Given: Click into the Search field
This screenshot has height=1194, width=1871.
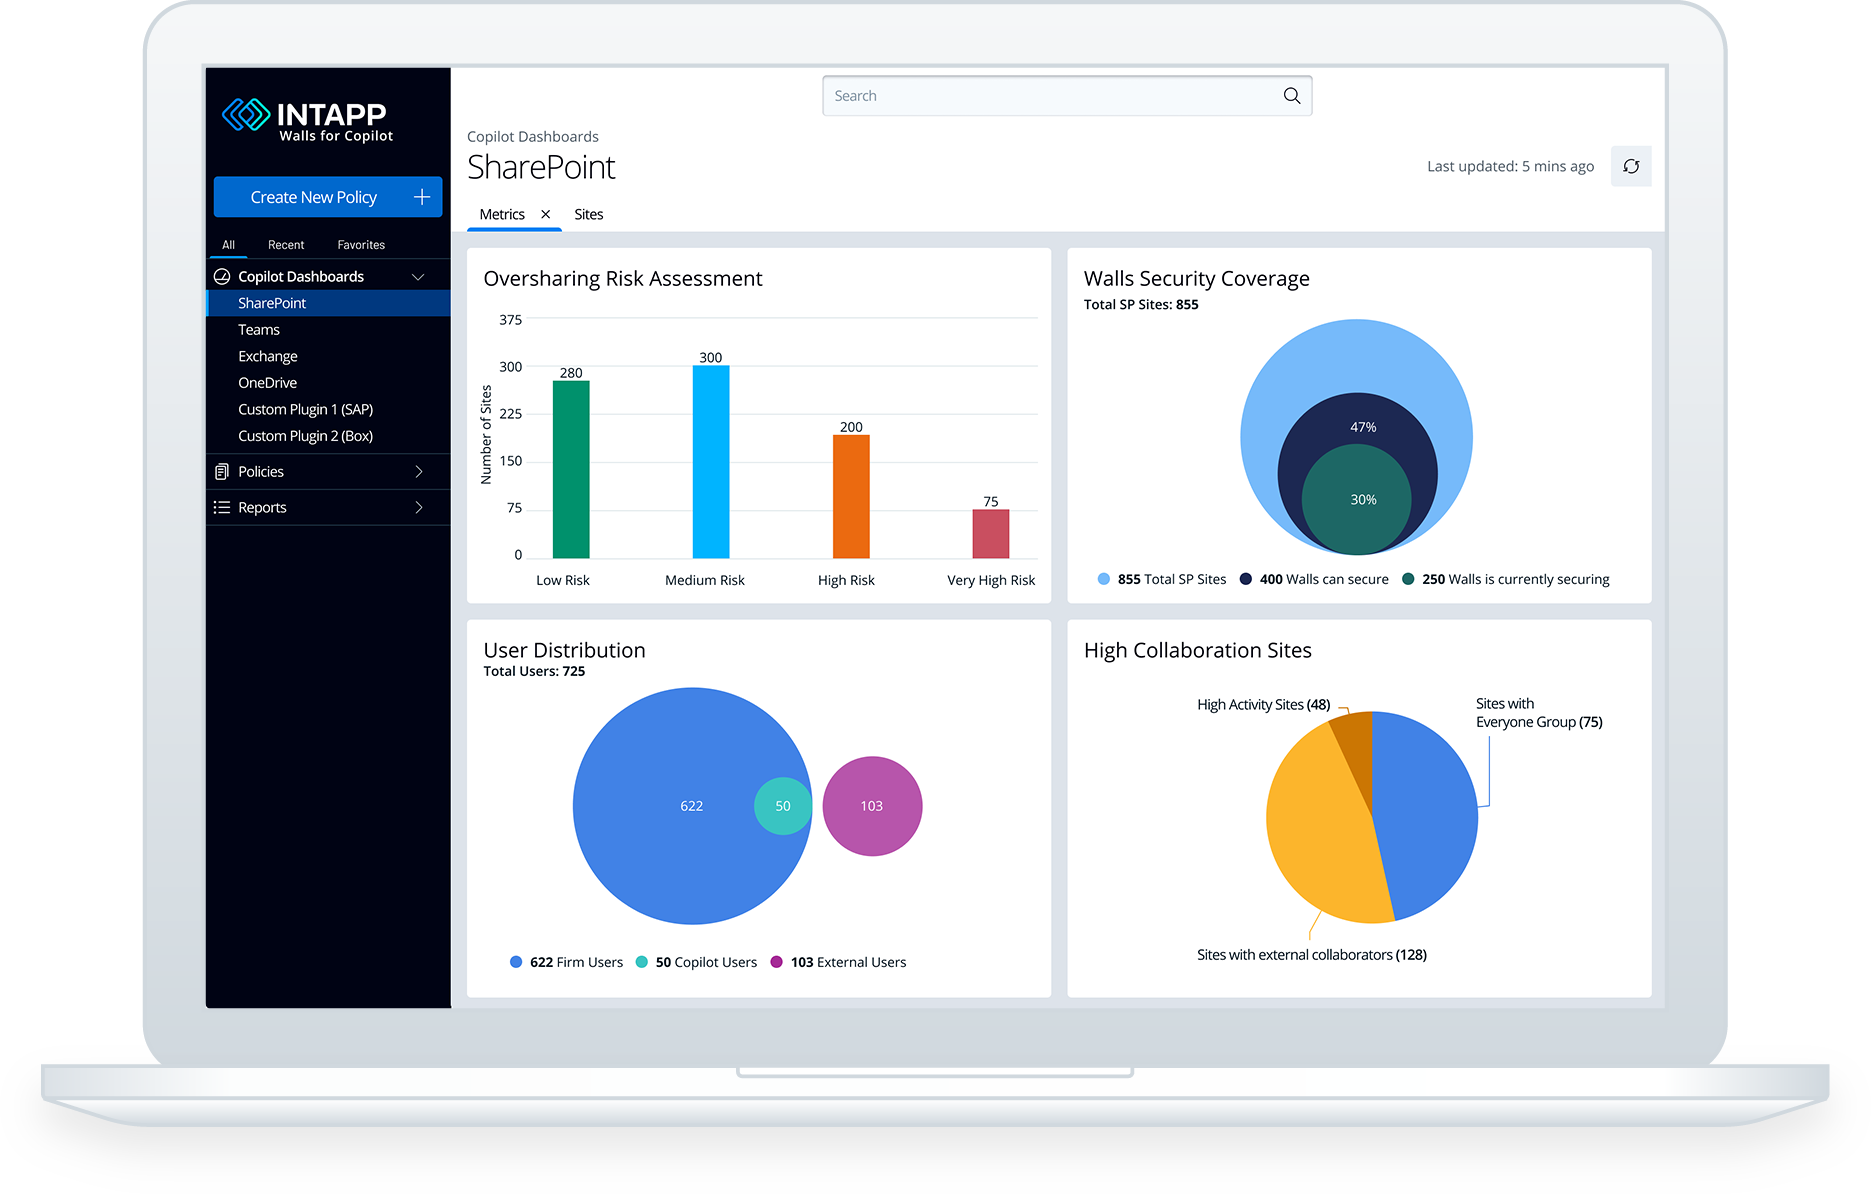Looking at the screenshot, I should point(1067,96).
